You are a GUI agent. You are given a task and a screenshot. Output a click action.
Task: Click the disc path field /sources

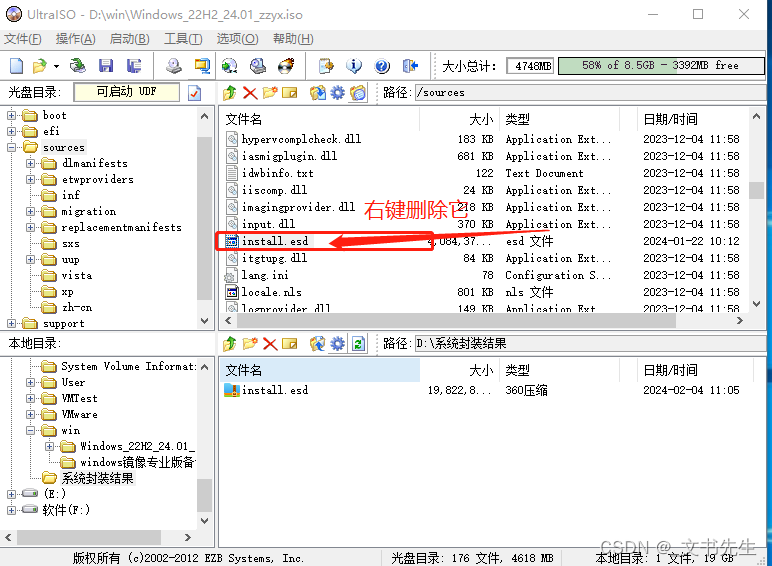coord(590,93)
